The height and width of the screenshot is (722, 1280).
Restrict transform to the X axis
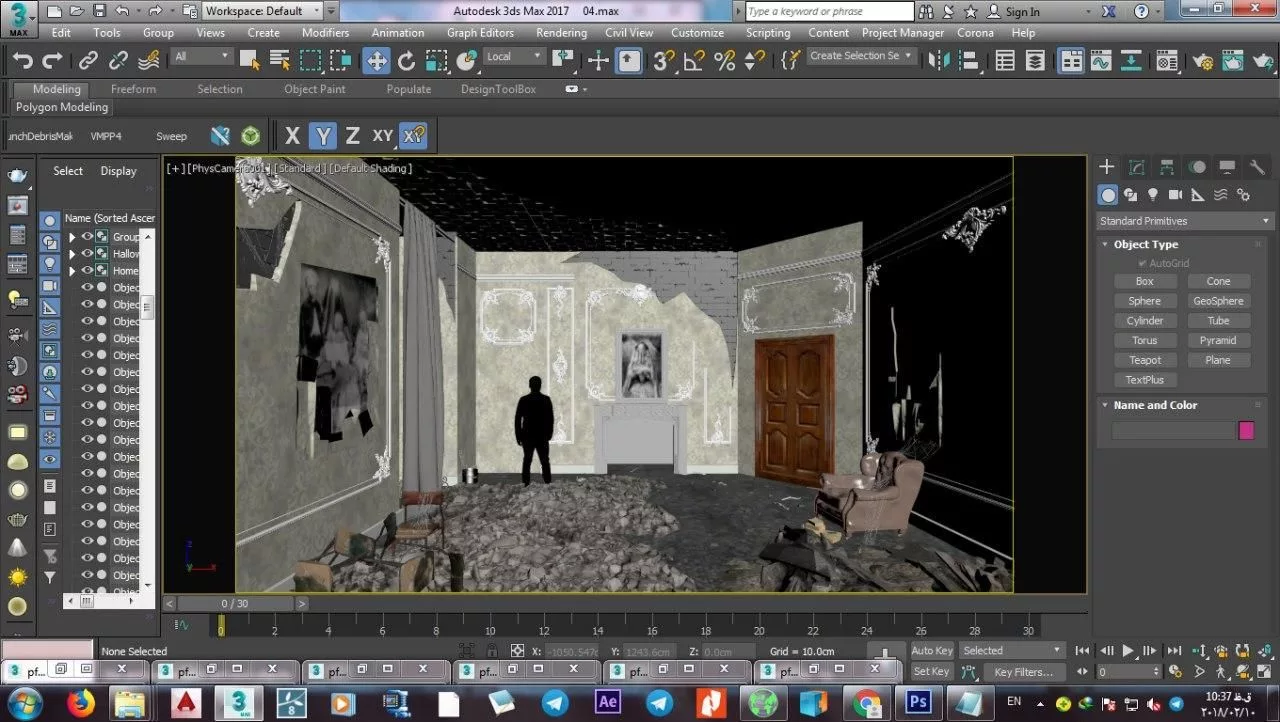coord(292,136)
